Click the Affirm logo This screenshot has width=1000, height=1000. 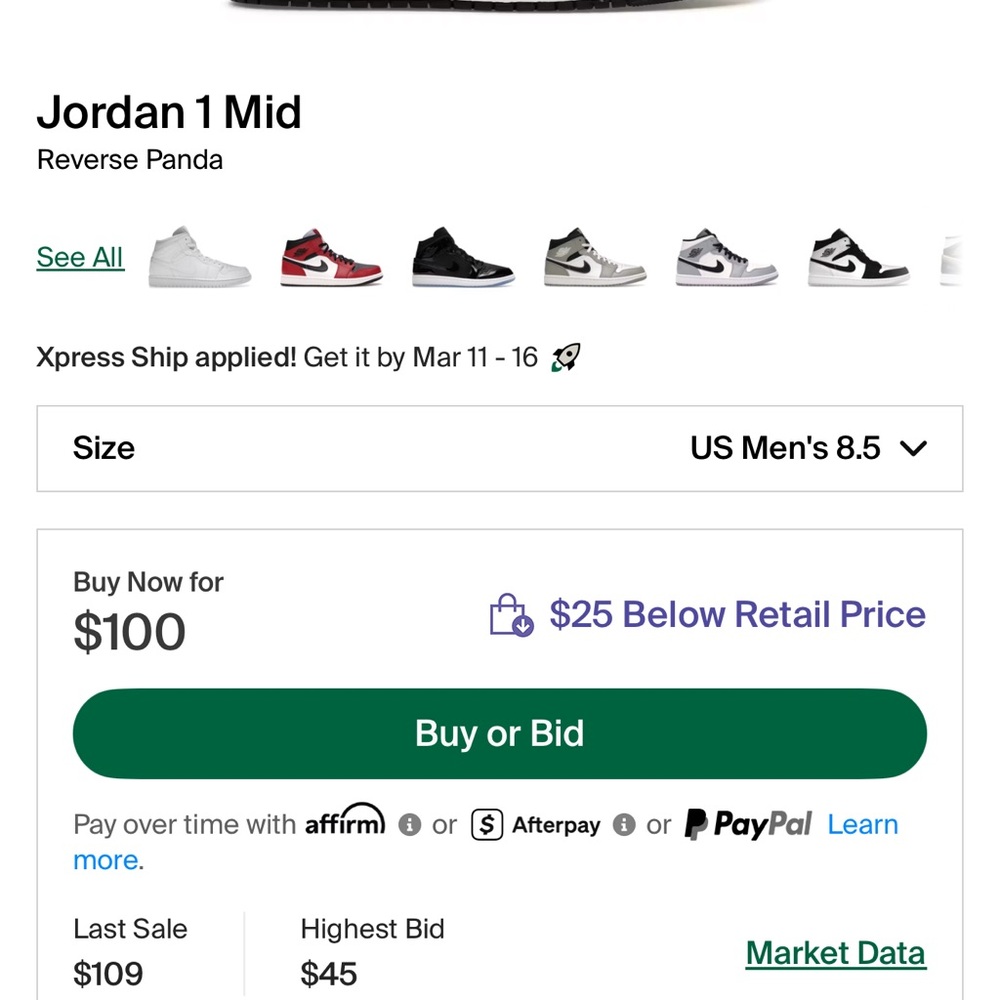pos(345,823)
